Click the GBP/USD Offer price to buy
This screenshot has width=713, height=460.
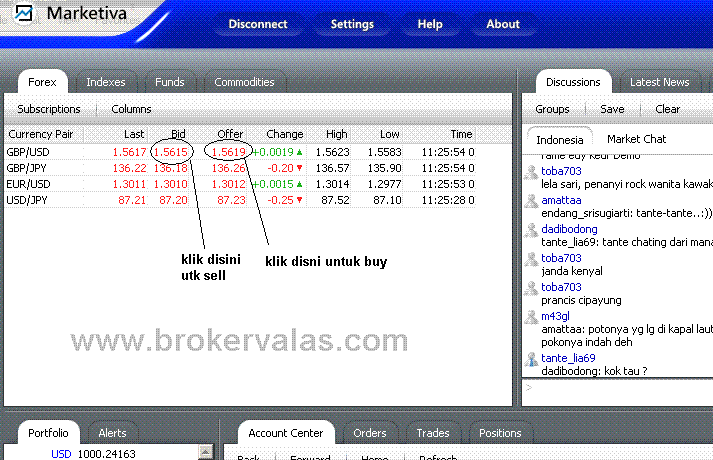227,152
